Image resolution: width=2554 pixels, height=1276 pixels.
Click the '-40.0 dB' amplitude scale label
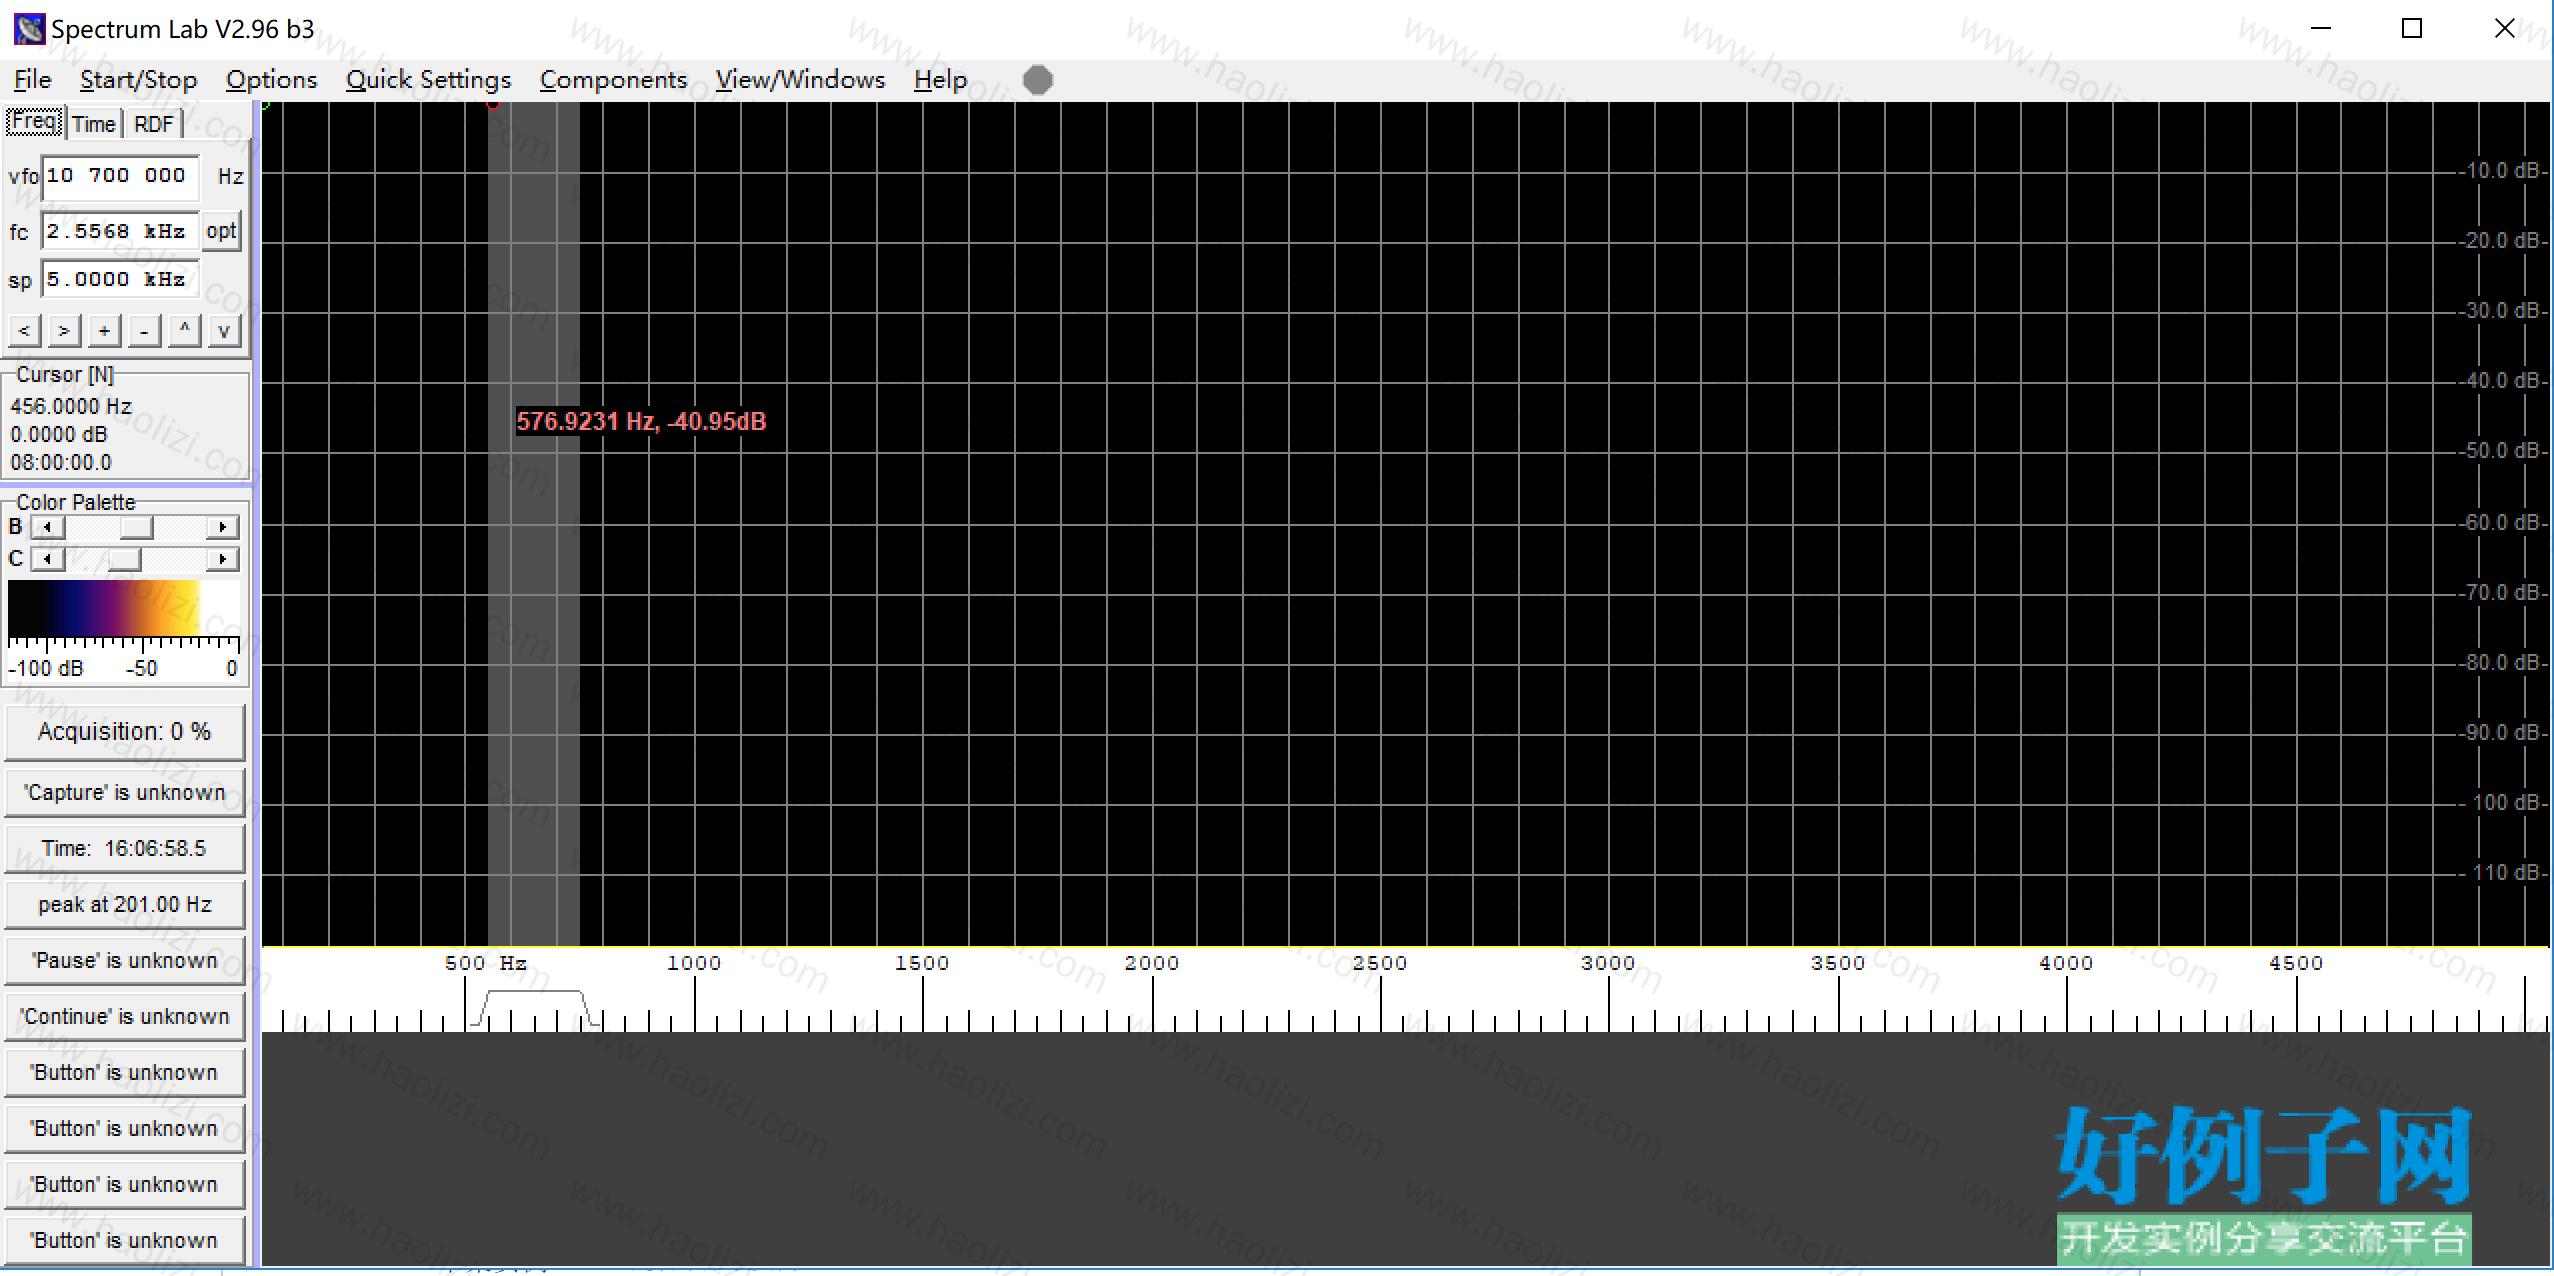pyautogui.click(x=2499, y=381)
